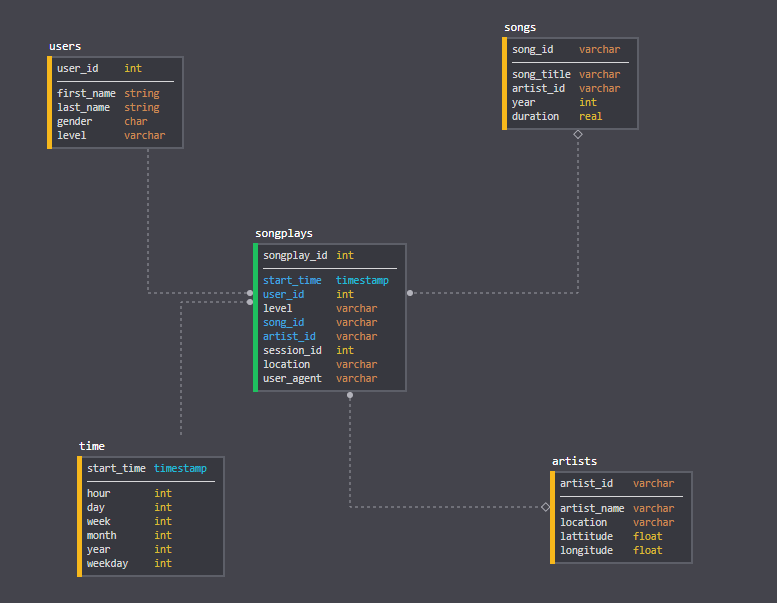Select the users table title

pyautogui.click(x=65, y=46)
